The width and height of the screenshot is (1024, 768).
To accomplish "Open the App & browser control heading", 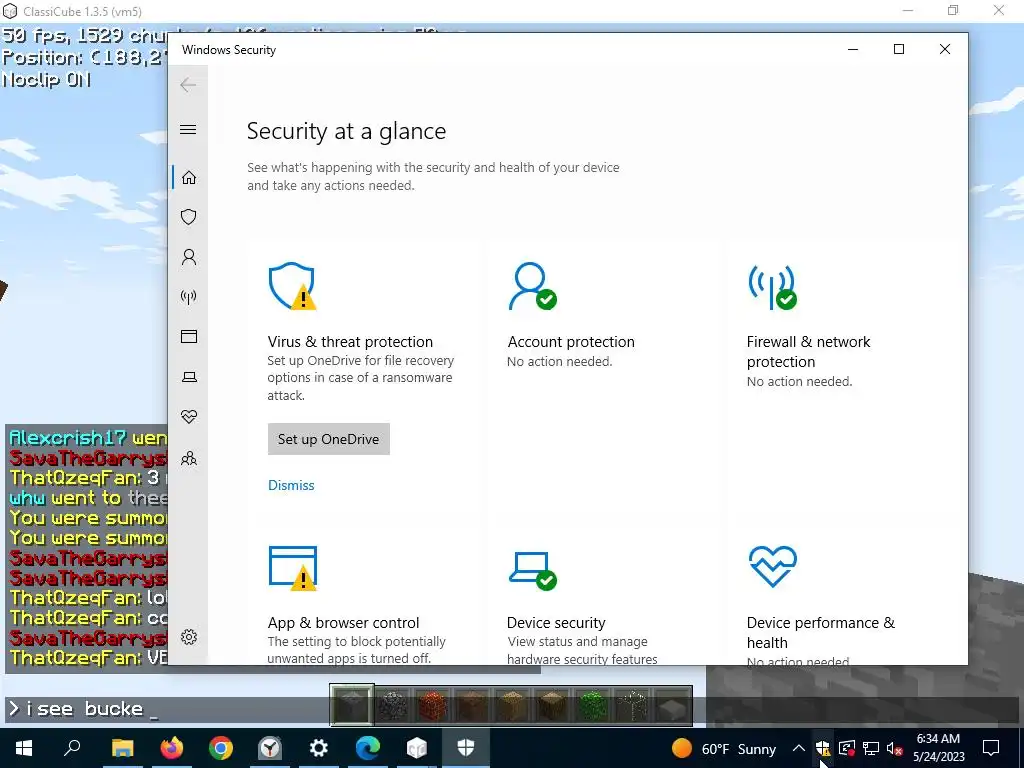I will (x=344, y=622).
